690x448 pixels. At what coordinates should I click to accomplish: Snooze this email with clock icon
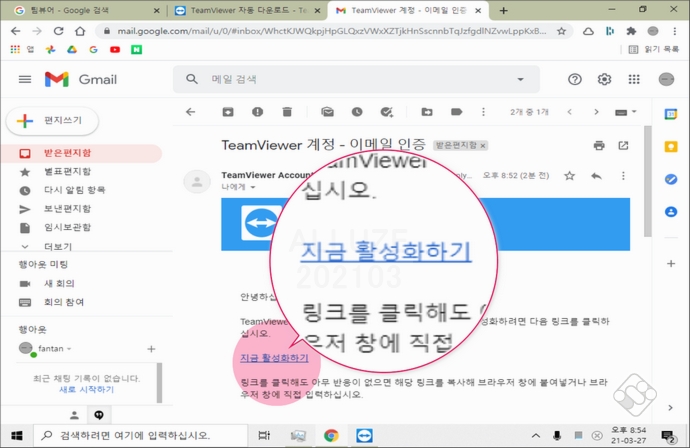(357, 112)
